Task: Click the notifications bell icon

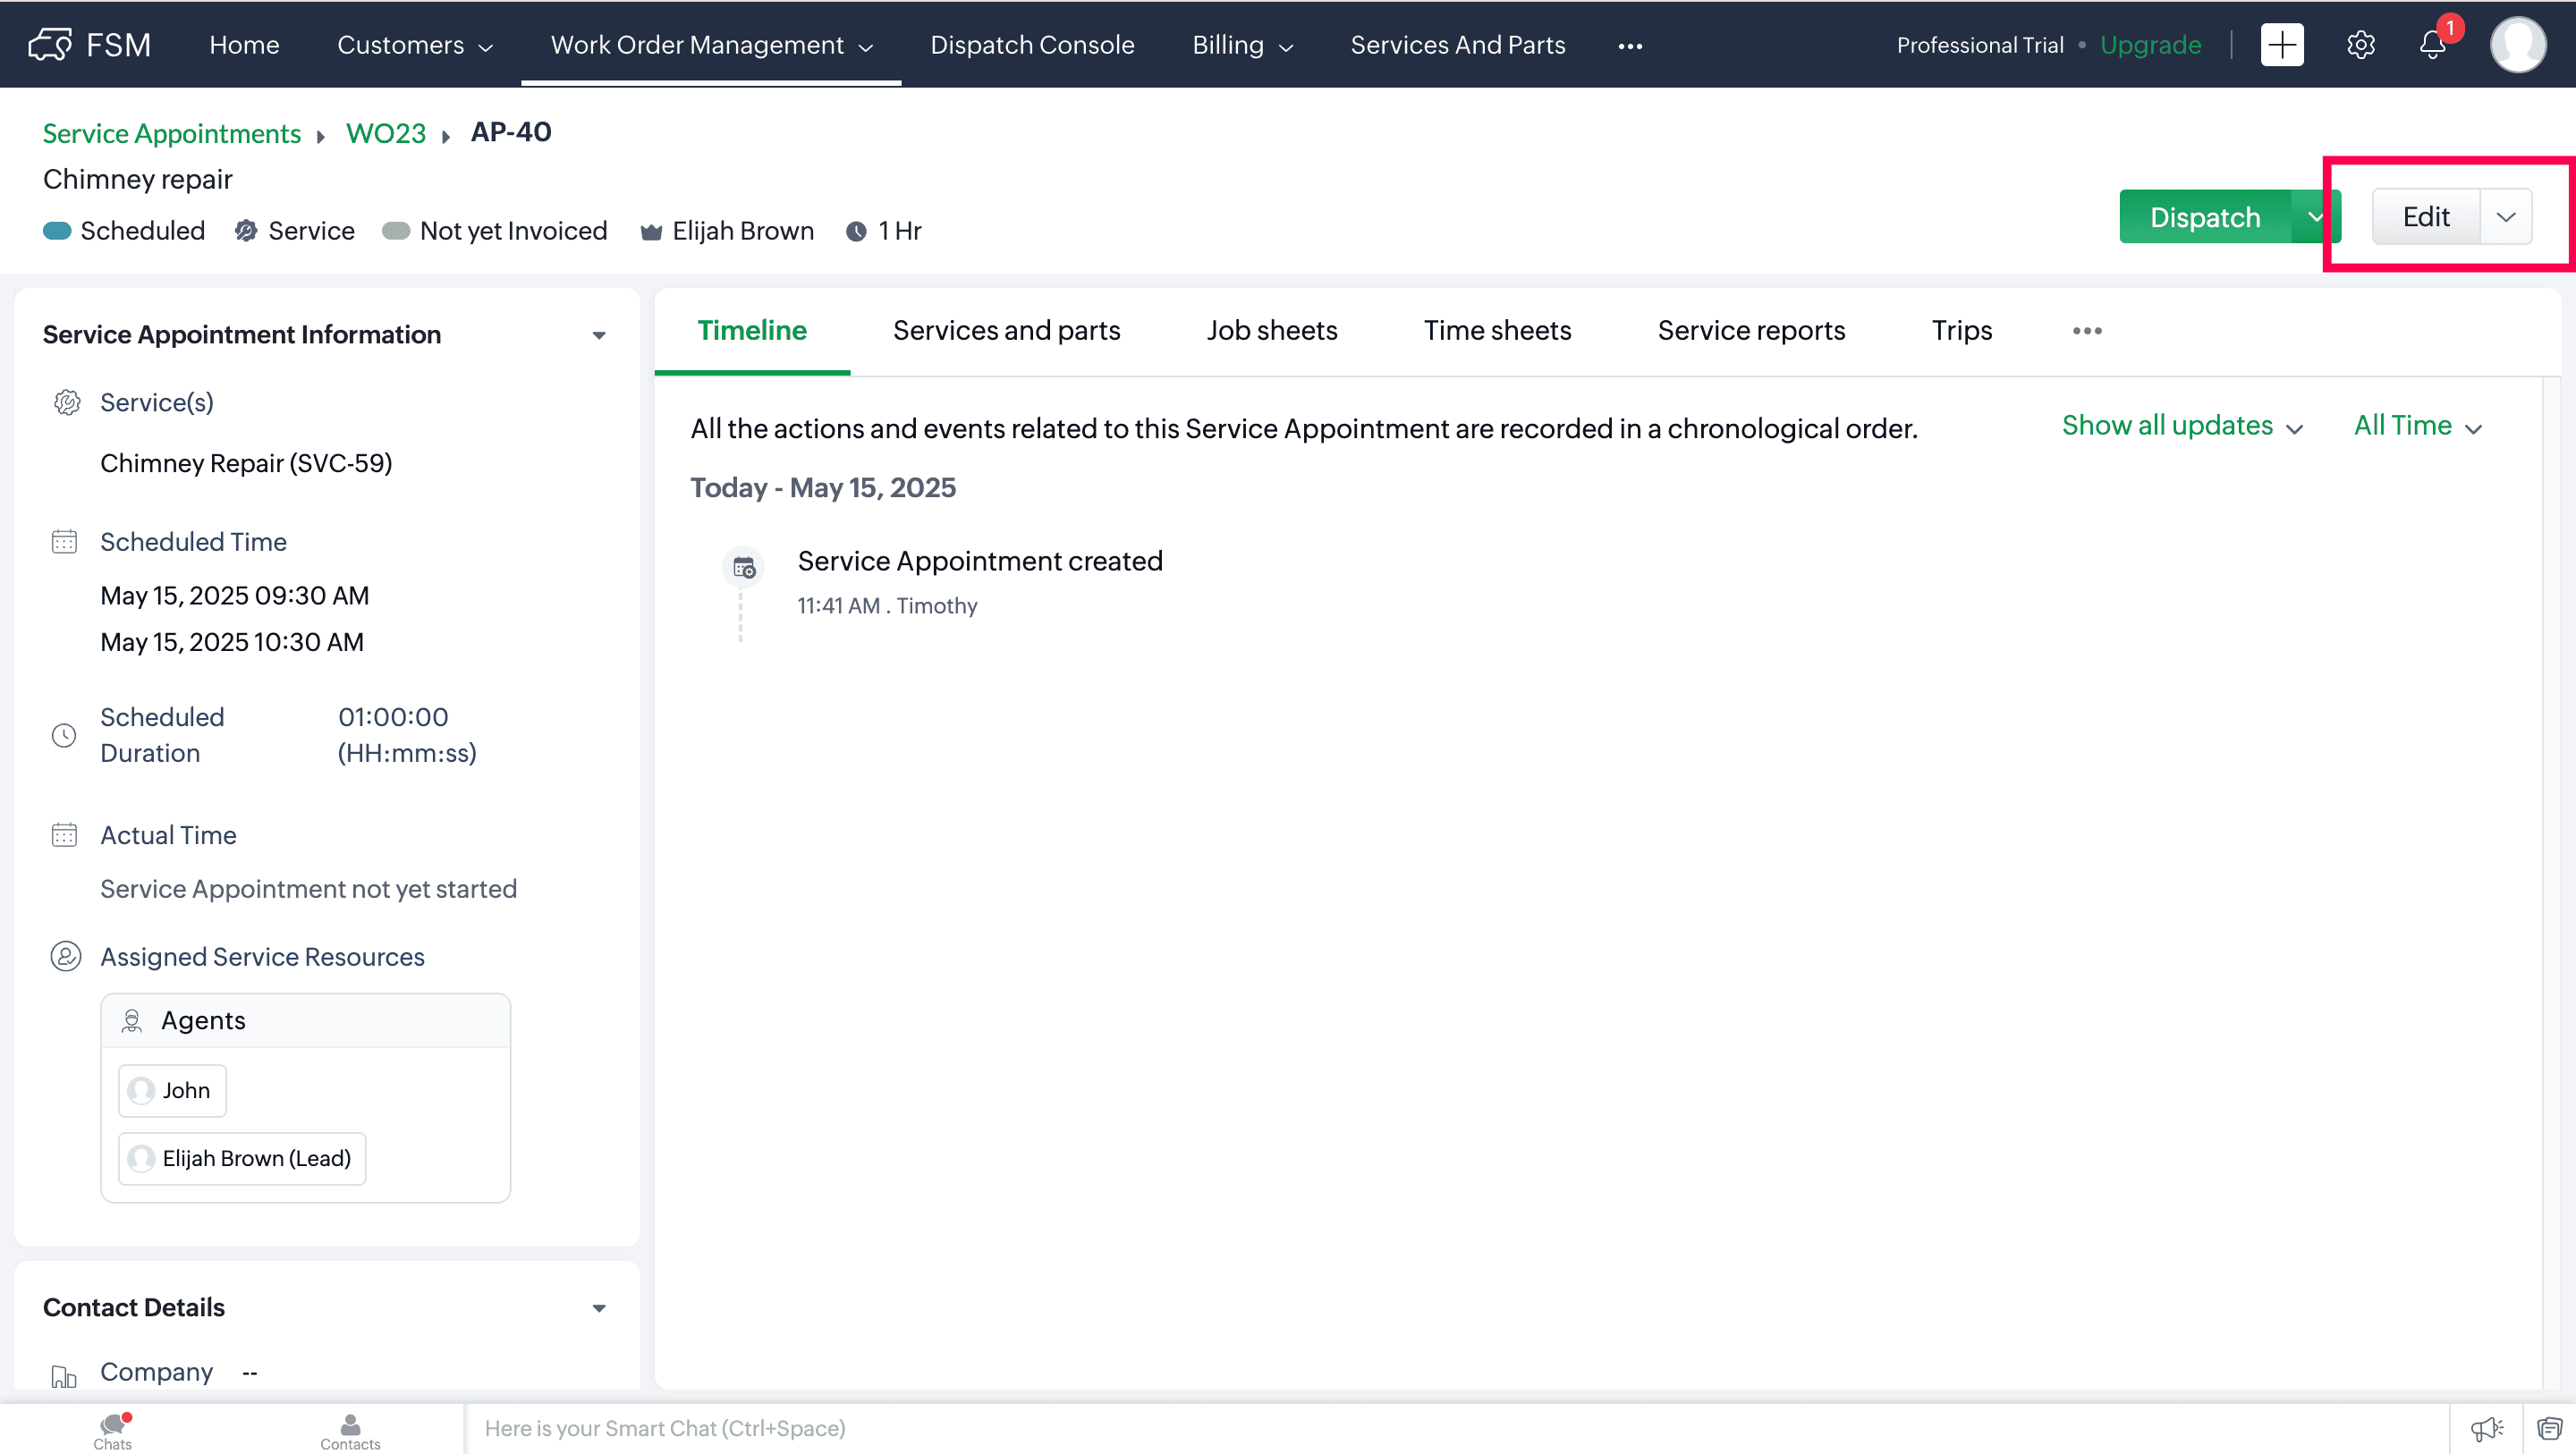Action: point(2432,45)
